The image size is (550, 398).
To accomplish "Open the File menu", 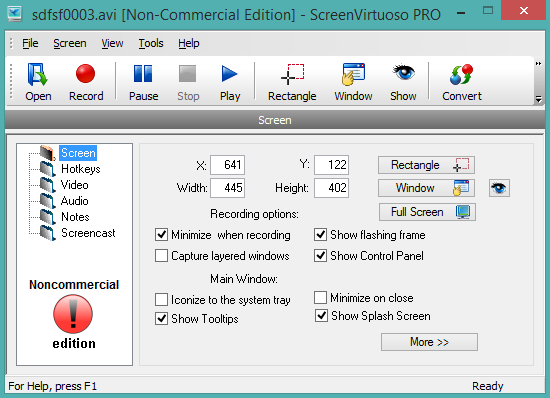I will [30, 43].
